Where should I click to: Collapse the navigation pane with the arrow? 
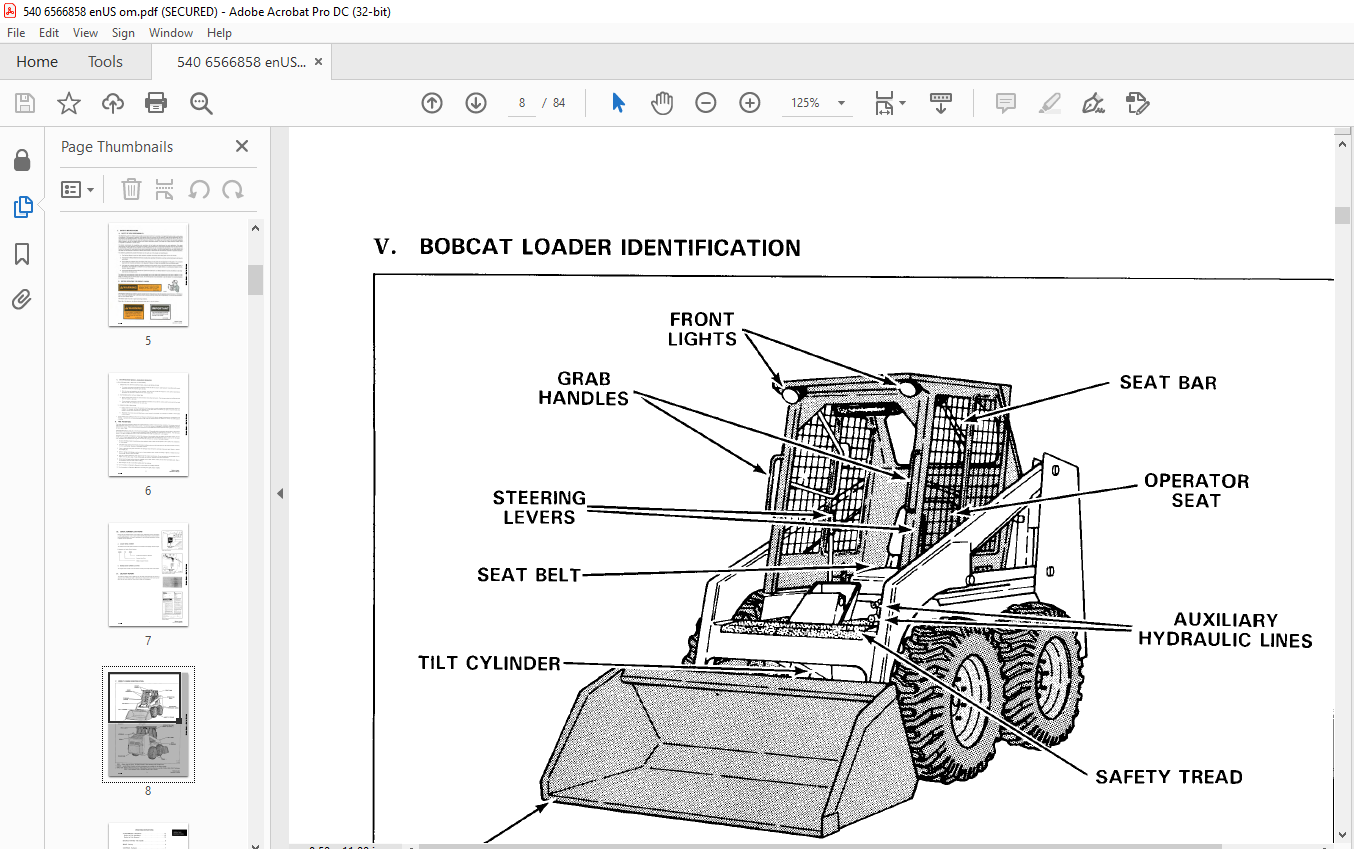[280, 493]
